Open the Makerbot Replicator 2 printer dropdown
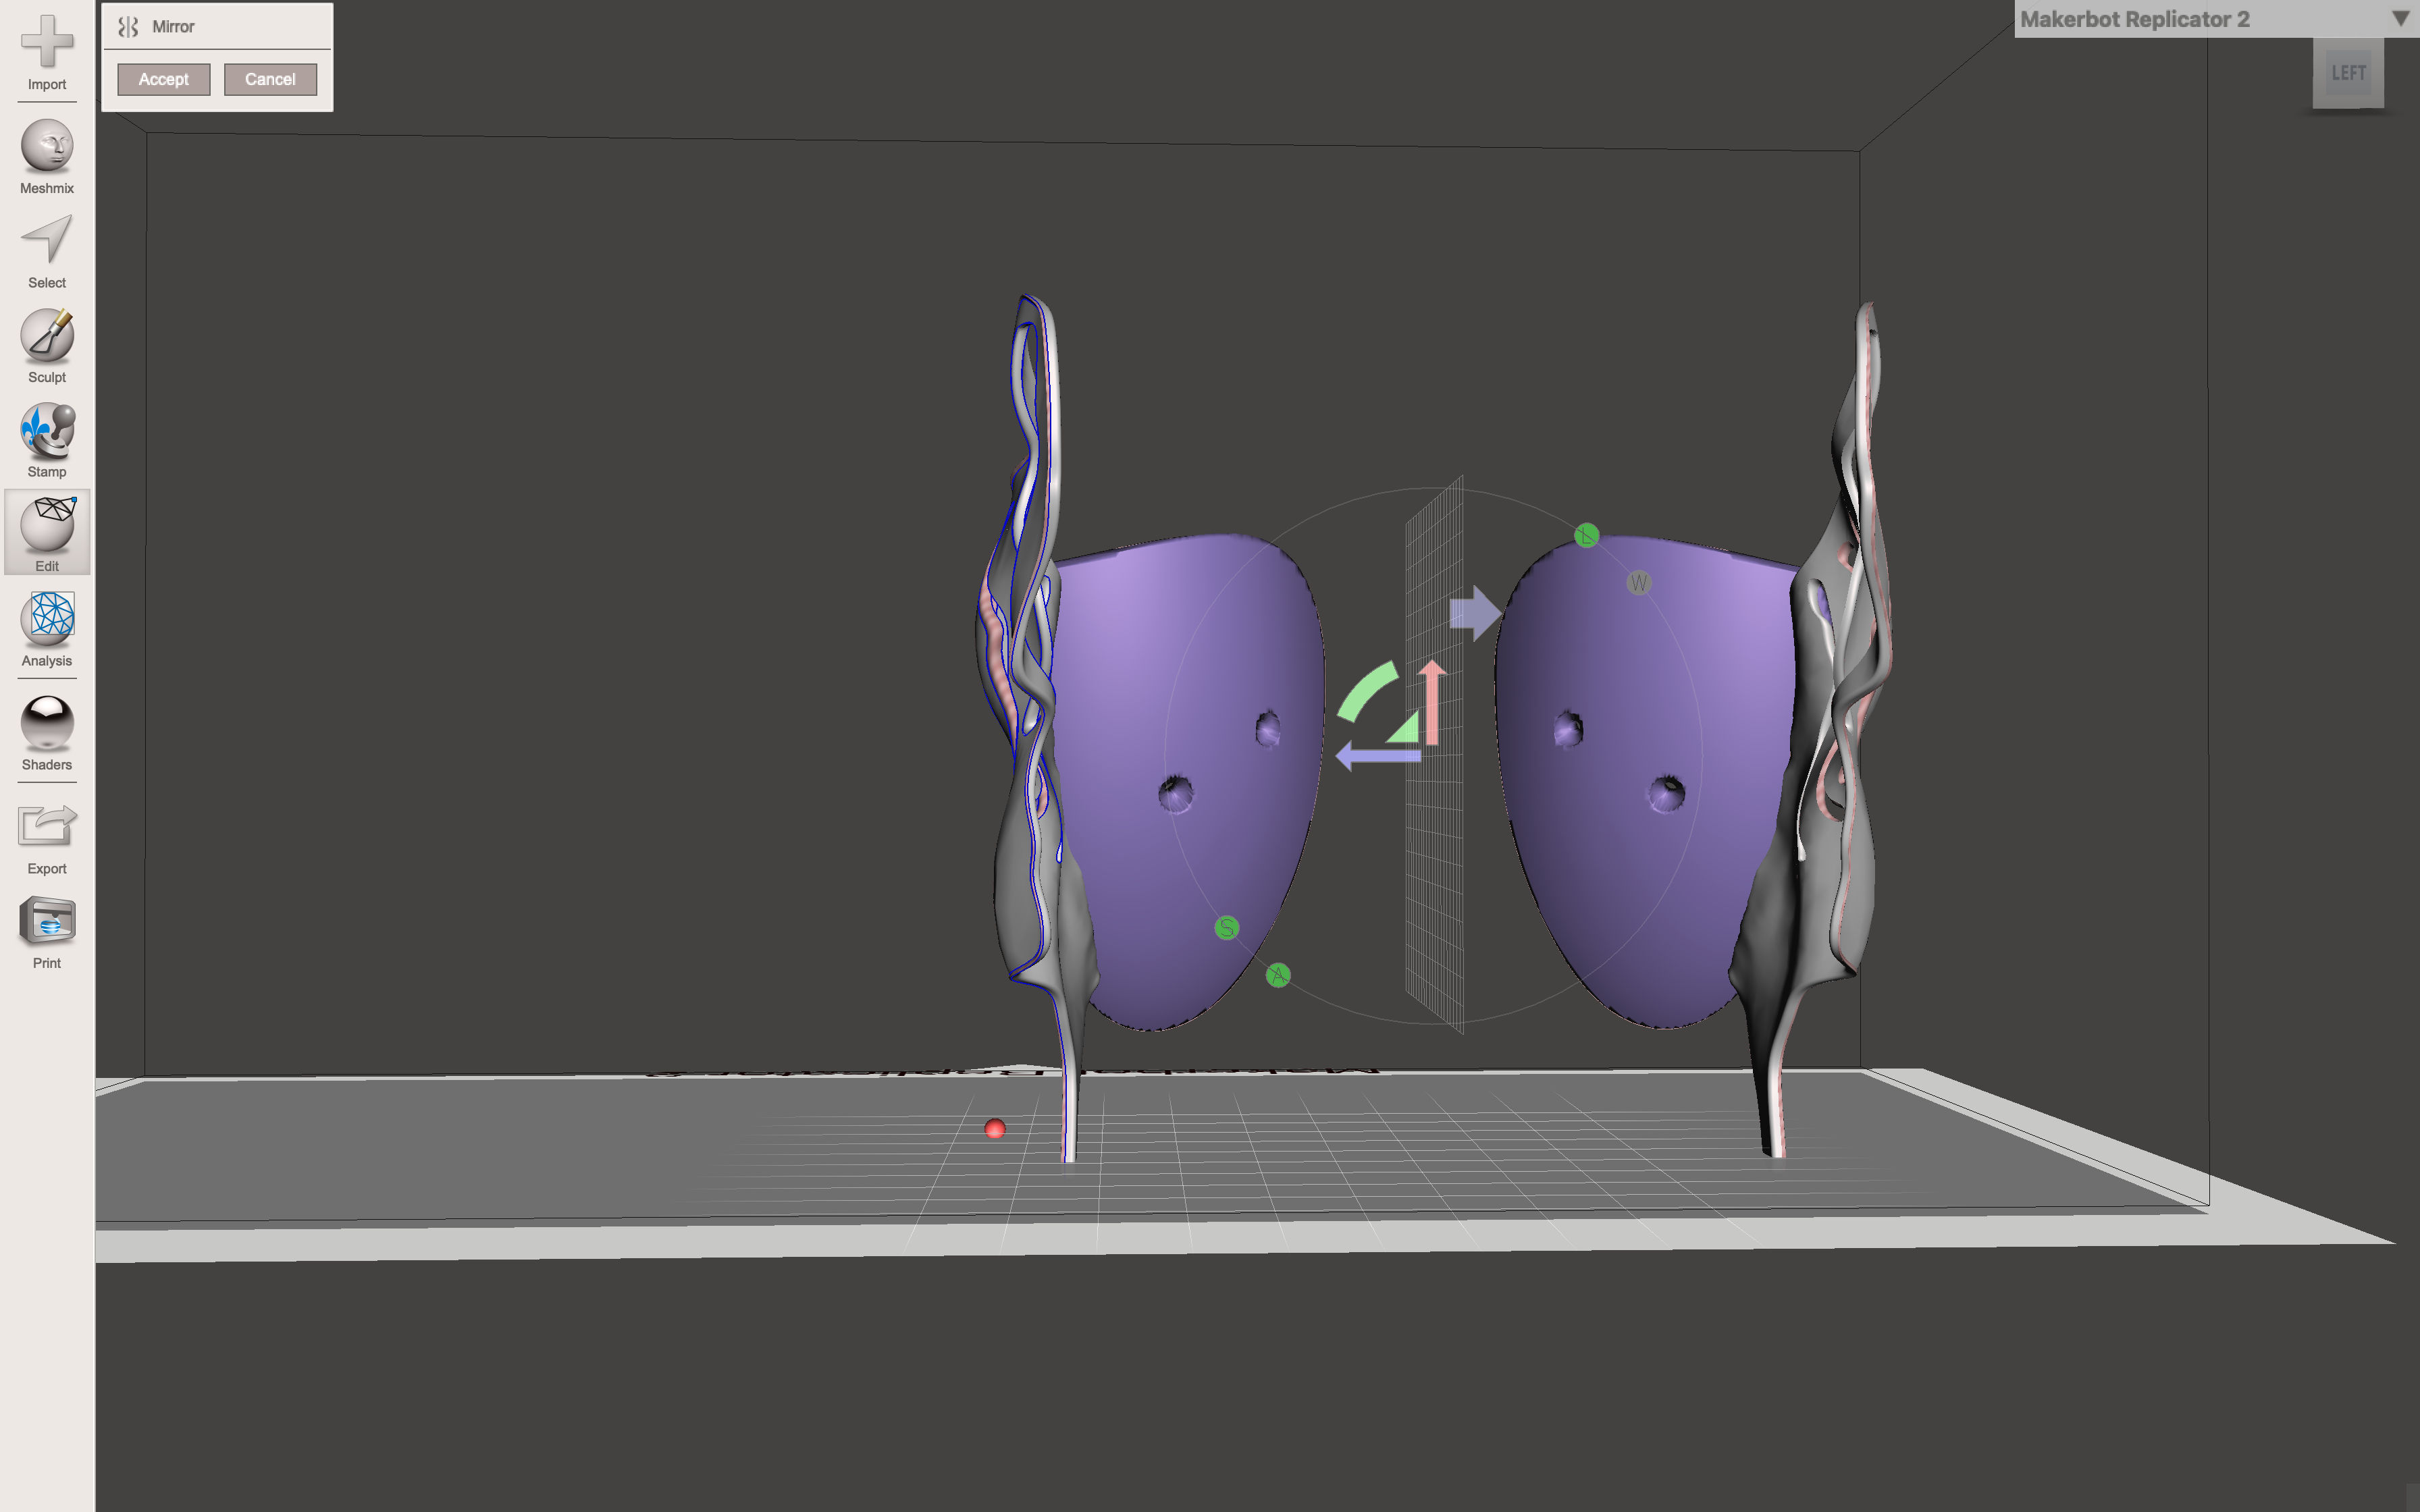Viewport: 2420px width, 1512px height. coord(2130,18)
